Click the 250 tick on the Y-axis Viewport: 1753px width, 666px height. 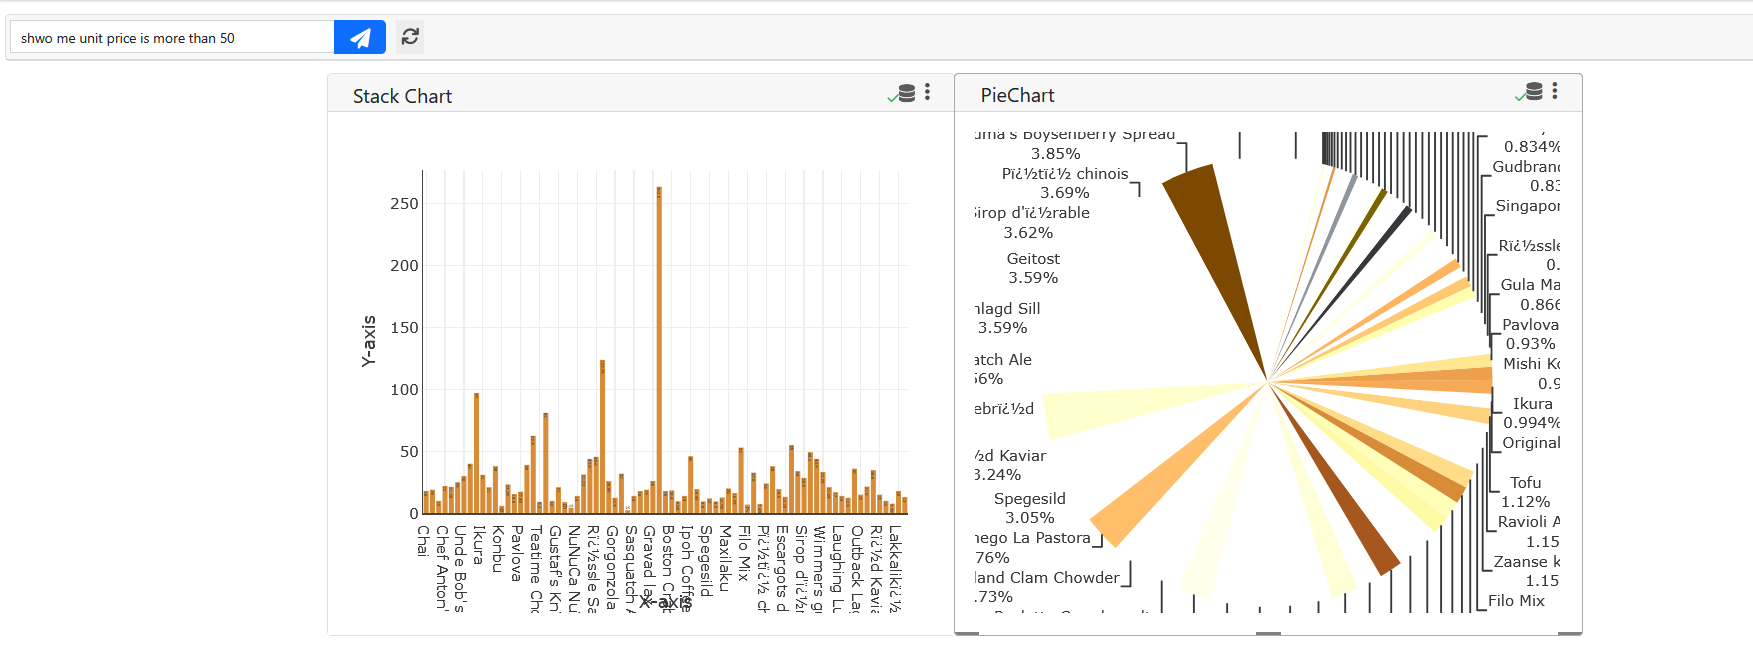click(x=404, y=204)
